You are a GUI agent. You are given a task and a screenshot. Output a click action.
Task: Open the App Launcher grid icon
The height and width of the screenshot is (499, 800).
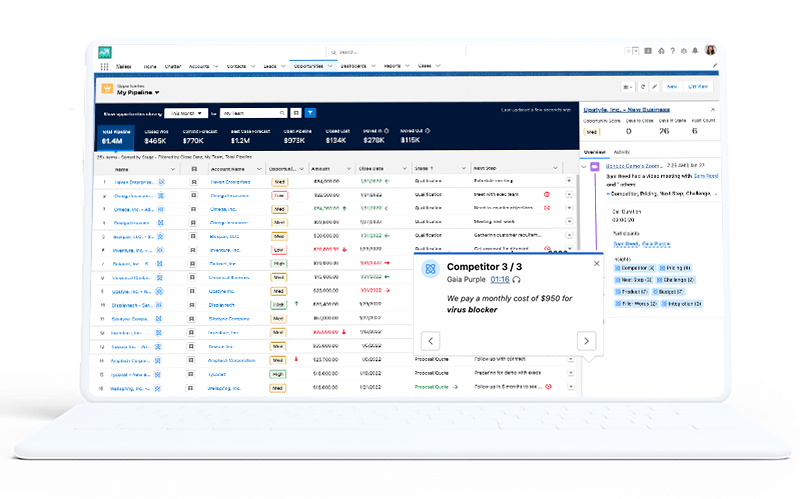pyautogui.click(x=105, y=66)
